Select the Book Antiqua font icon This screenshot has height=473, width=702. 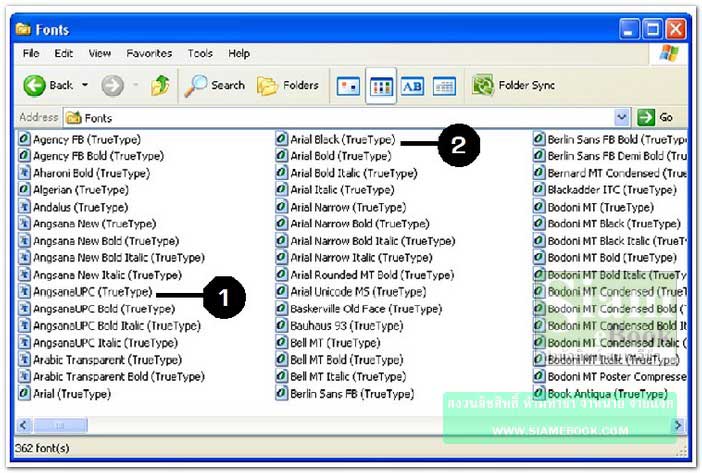539,394
